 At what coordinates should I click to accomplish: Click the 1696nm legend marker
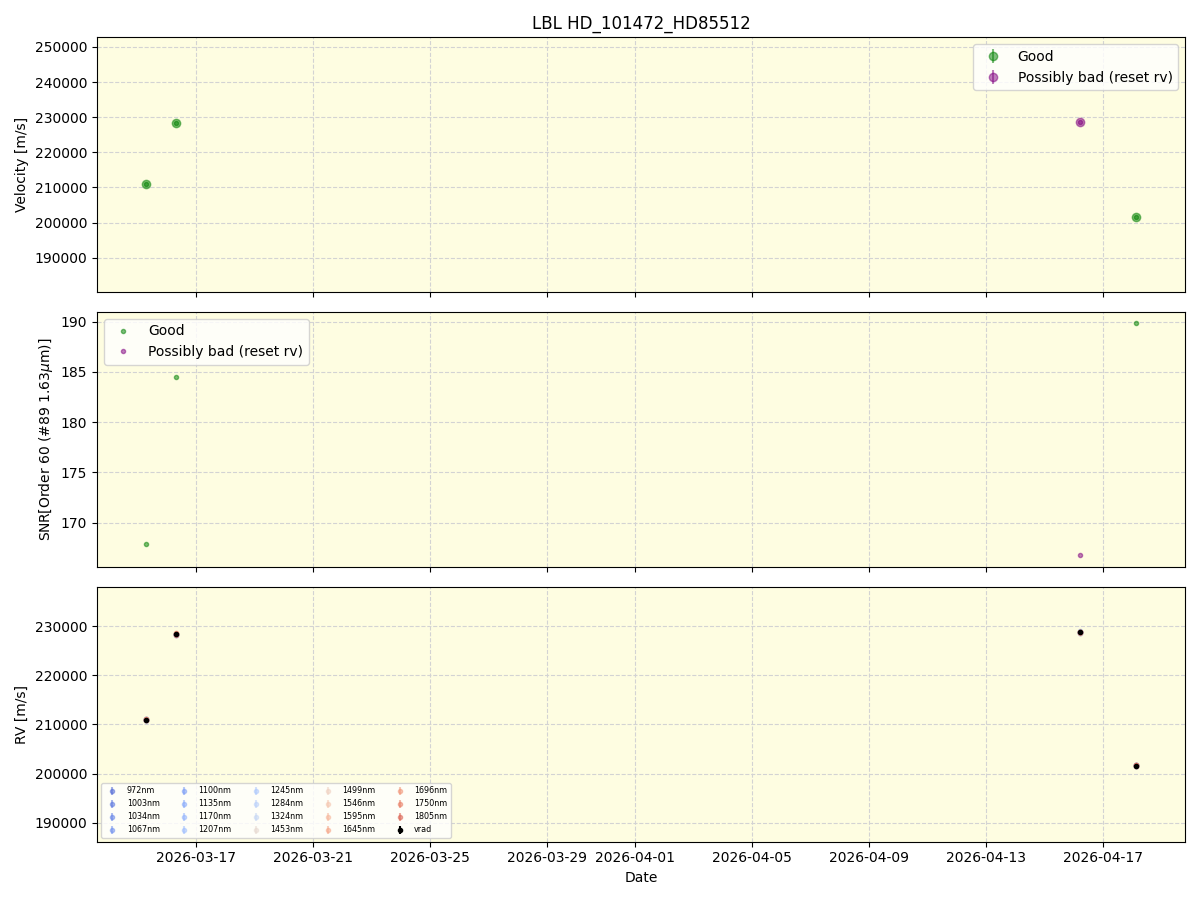pyautogui.click(x=400, y=791)
